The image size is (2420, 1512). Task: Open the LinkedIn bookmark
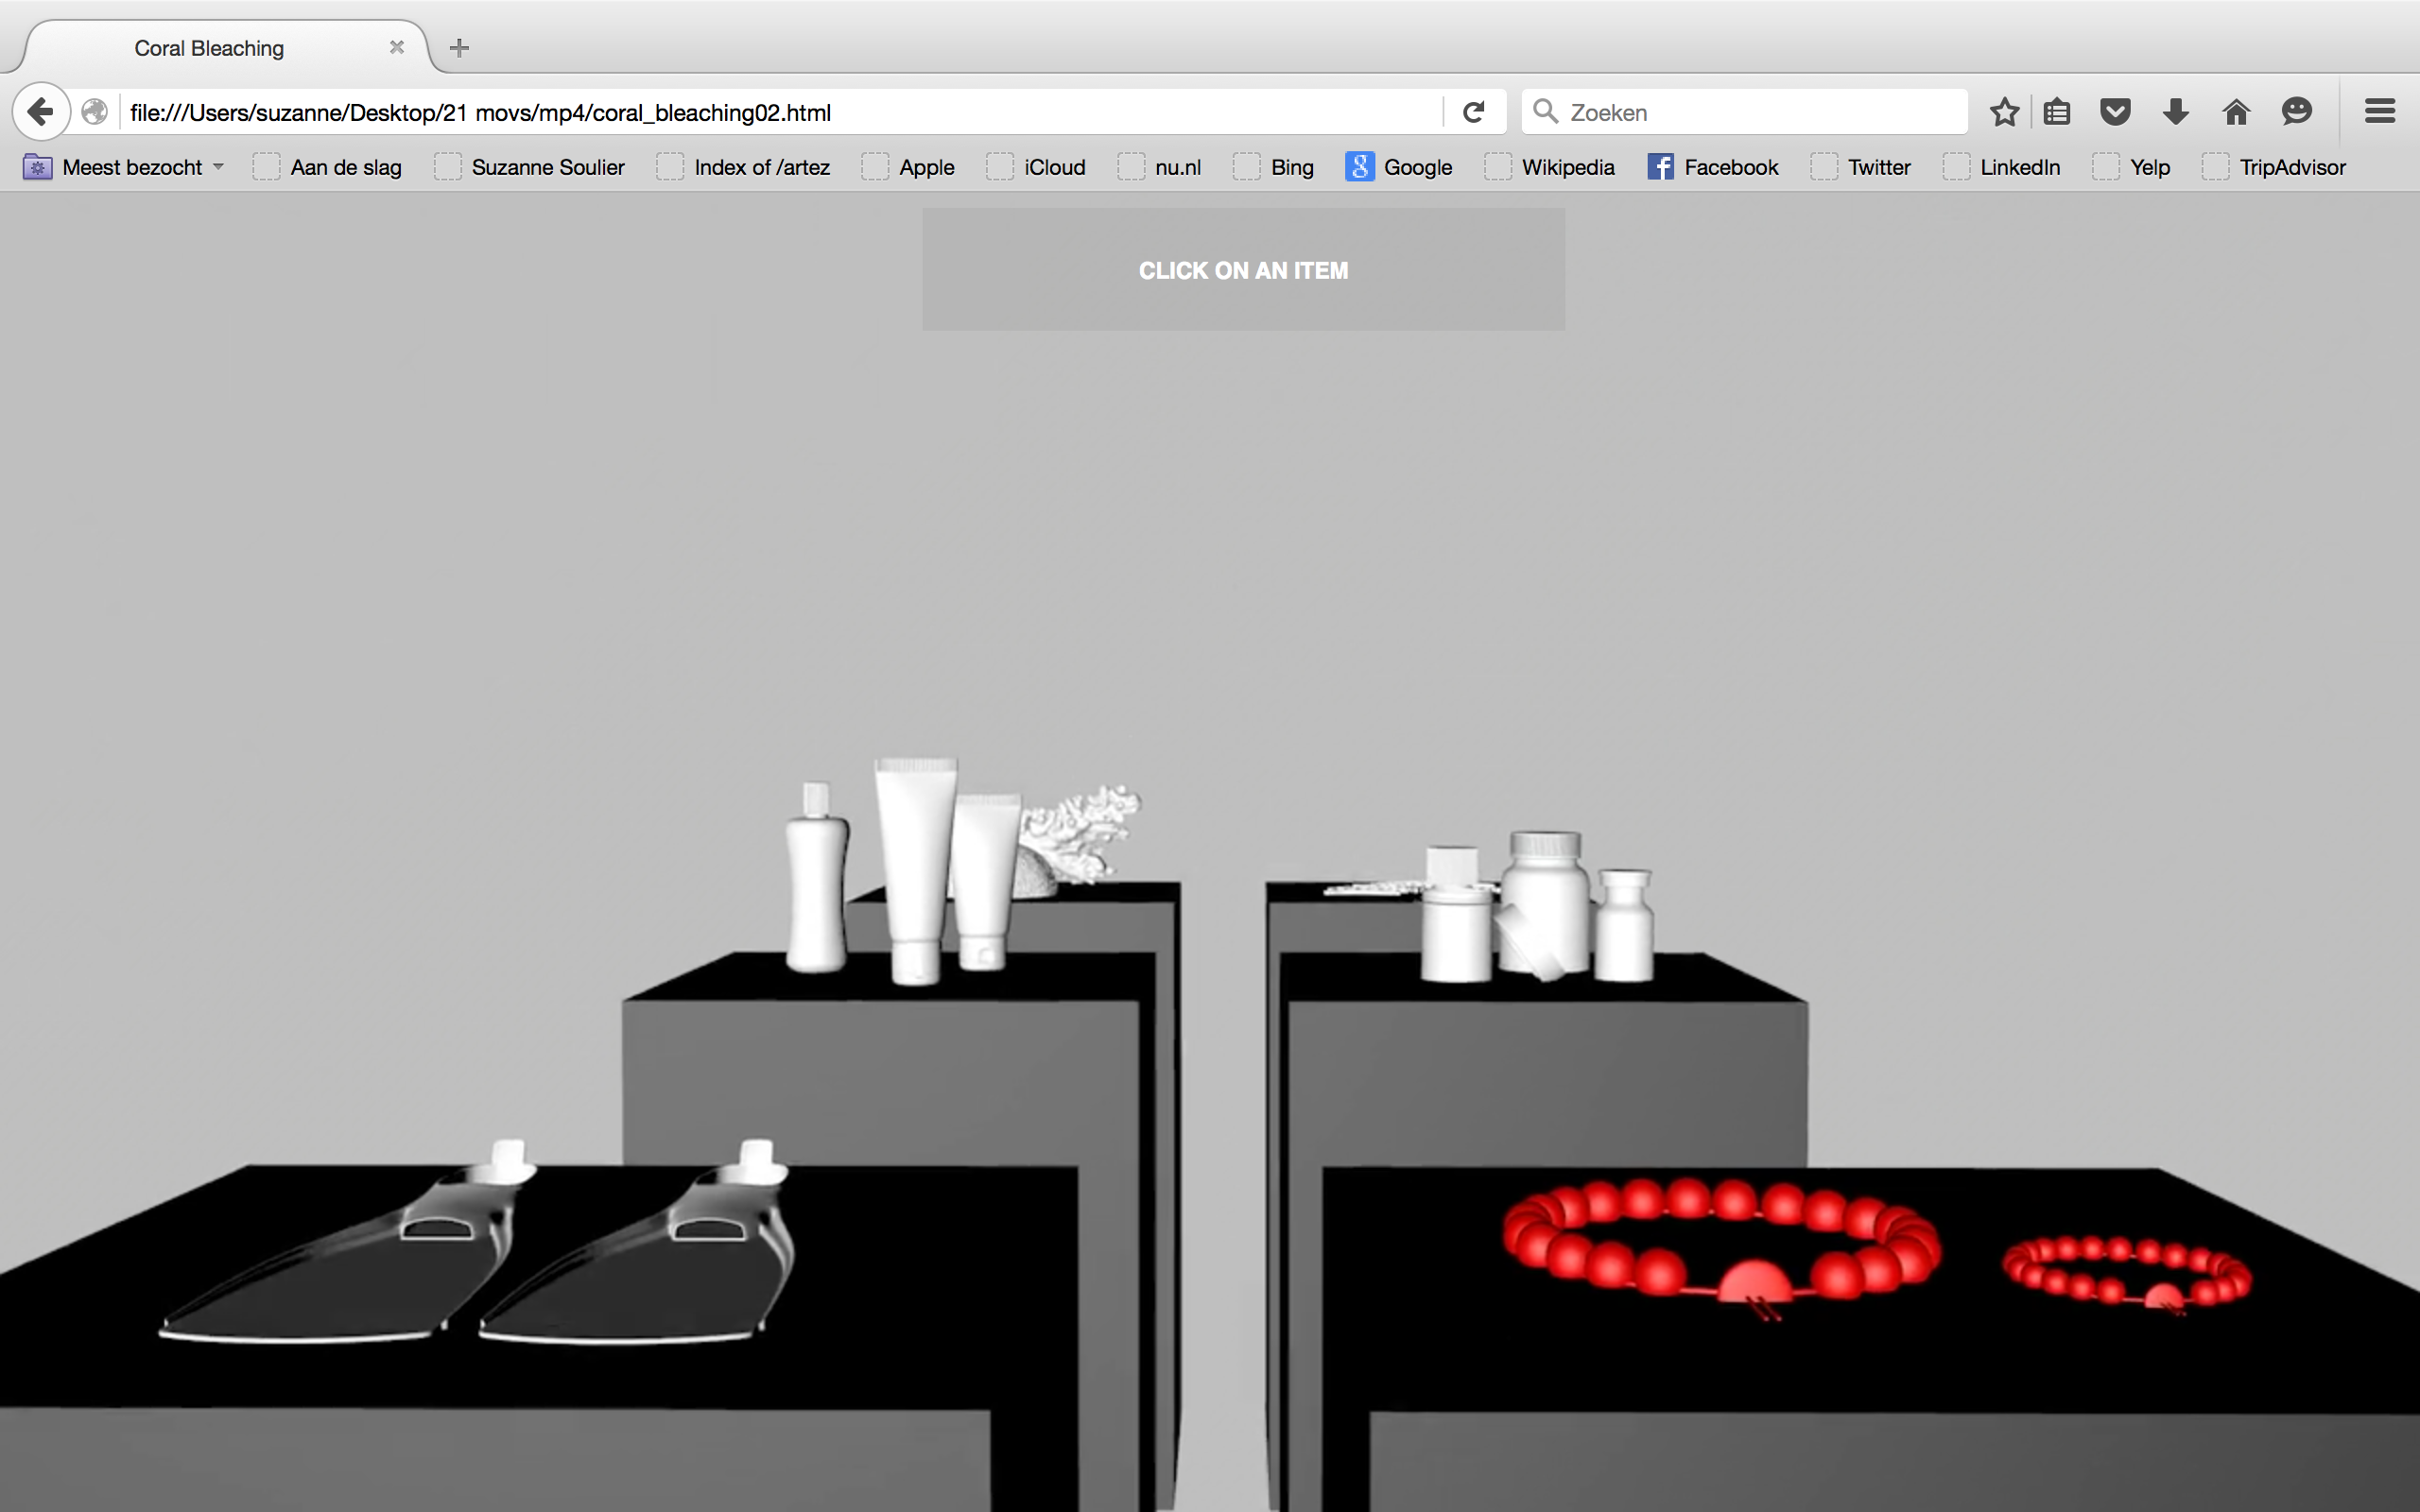pyautogui.click(x=2002, y=167)
